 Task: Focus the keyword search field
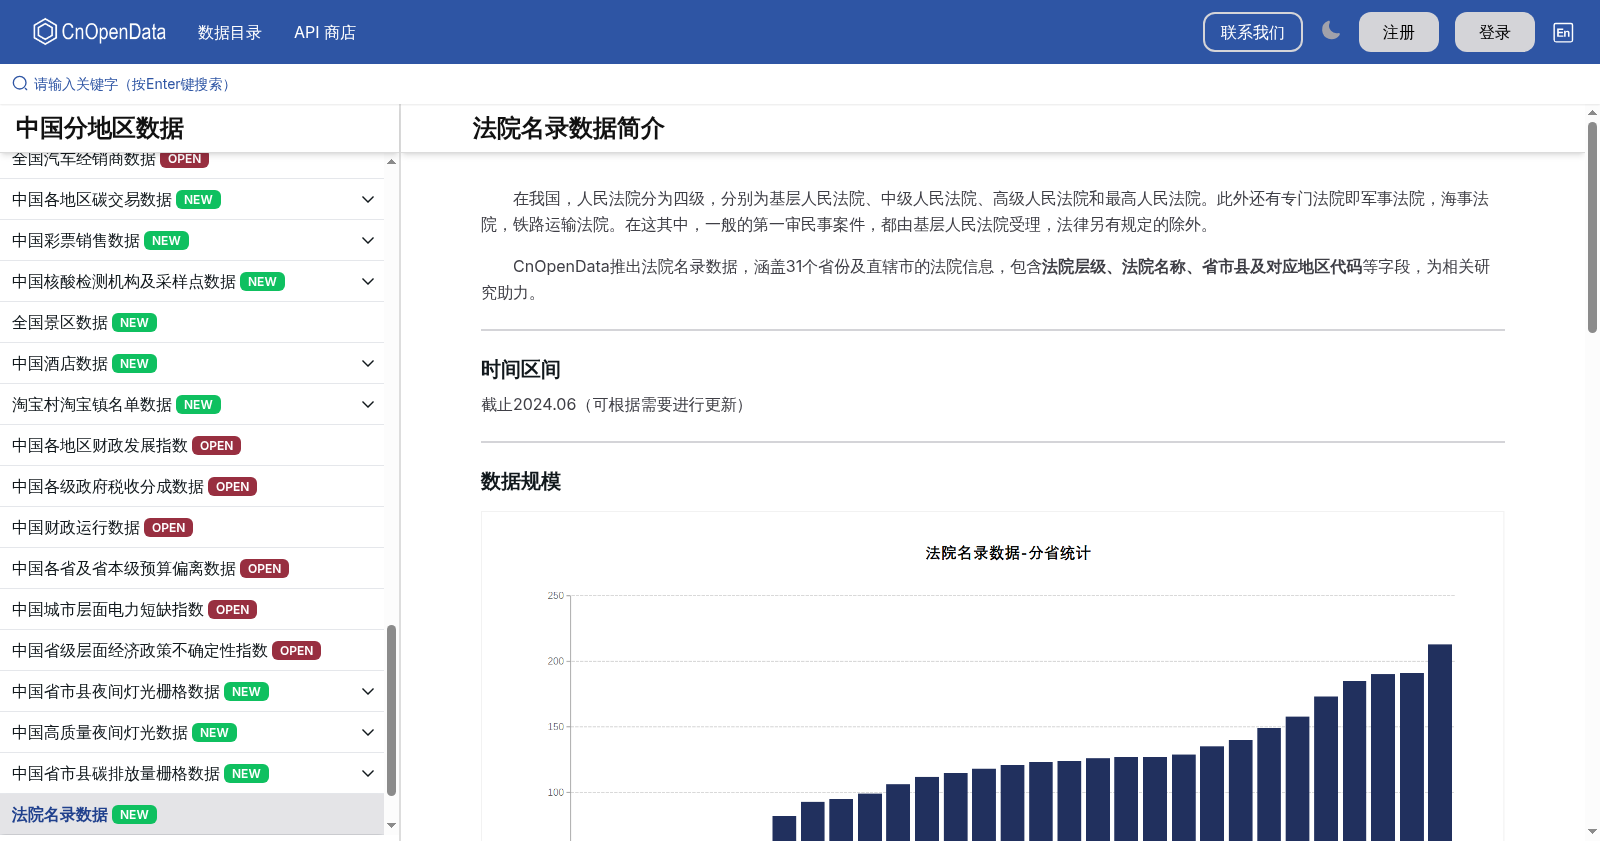pos(800,84)
